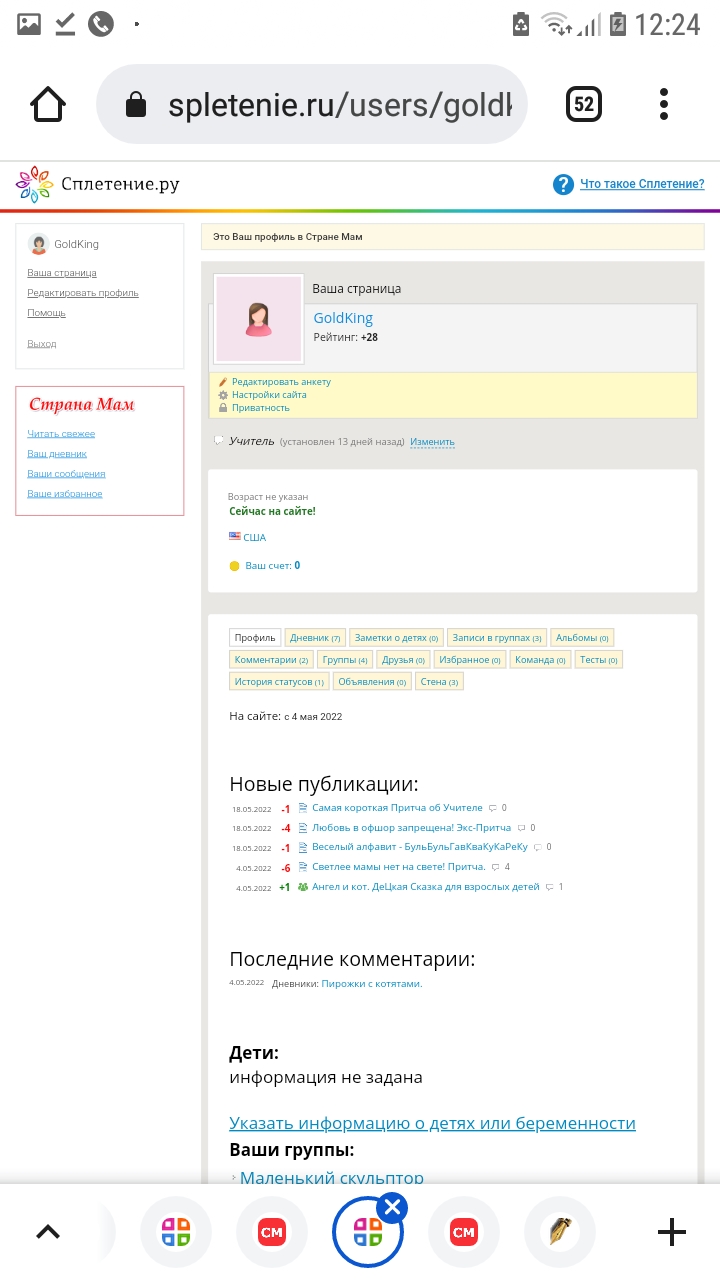
Task: Click the pencil icon beside Редактировать анкету
Action: pos(223,382)
